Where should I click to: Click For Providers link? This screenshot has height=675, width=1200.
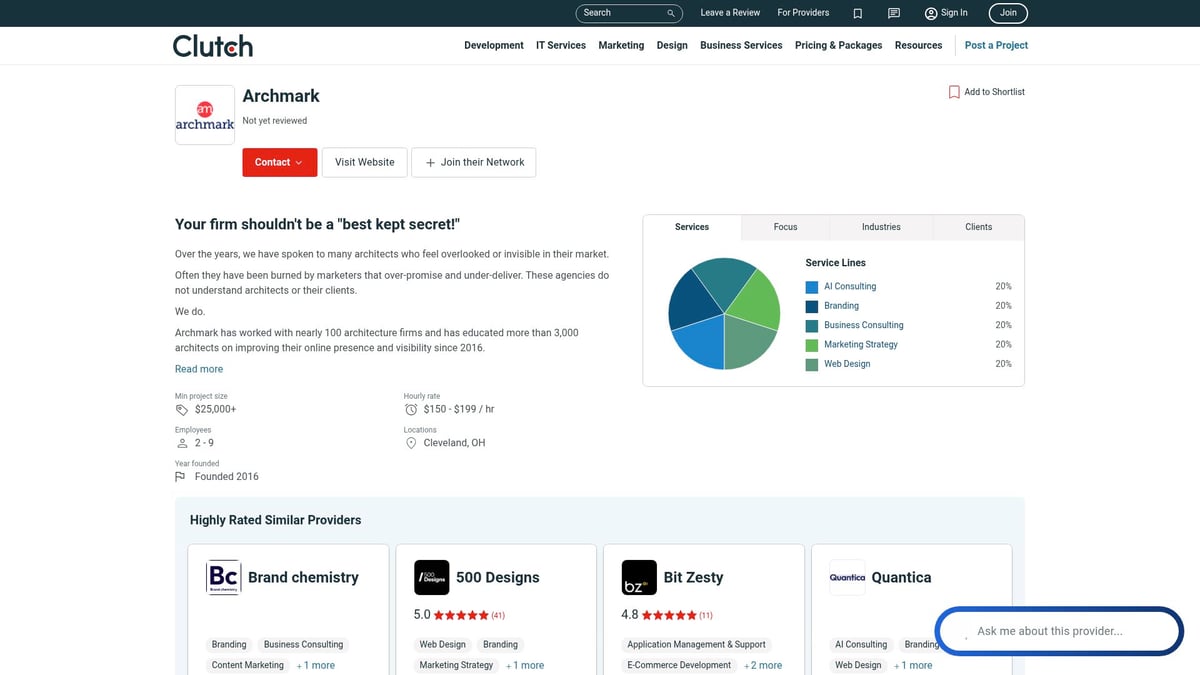[x=803, y=13]
